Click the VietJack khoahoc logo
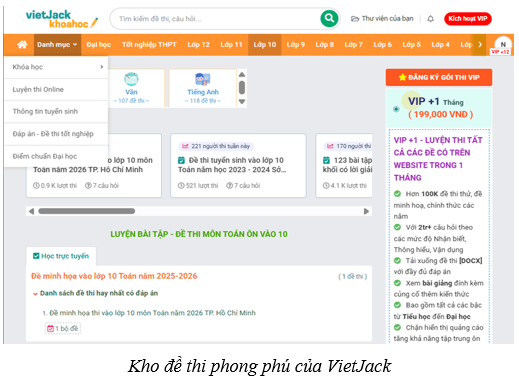The image size is (519, 377). point(62,19)
